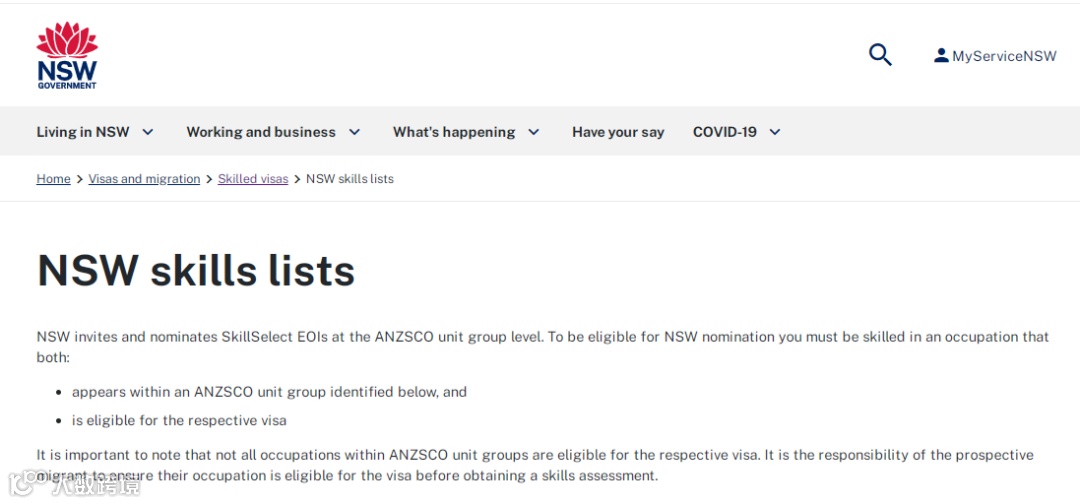Select Have your say menu item
The width and height of the screenshot is (1080, 504).
[618, 132]
